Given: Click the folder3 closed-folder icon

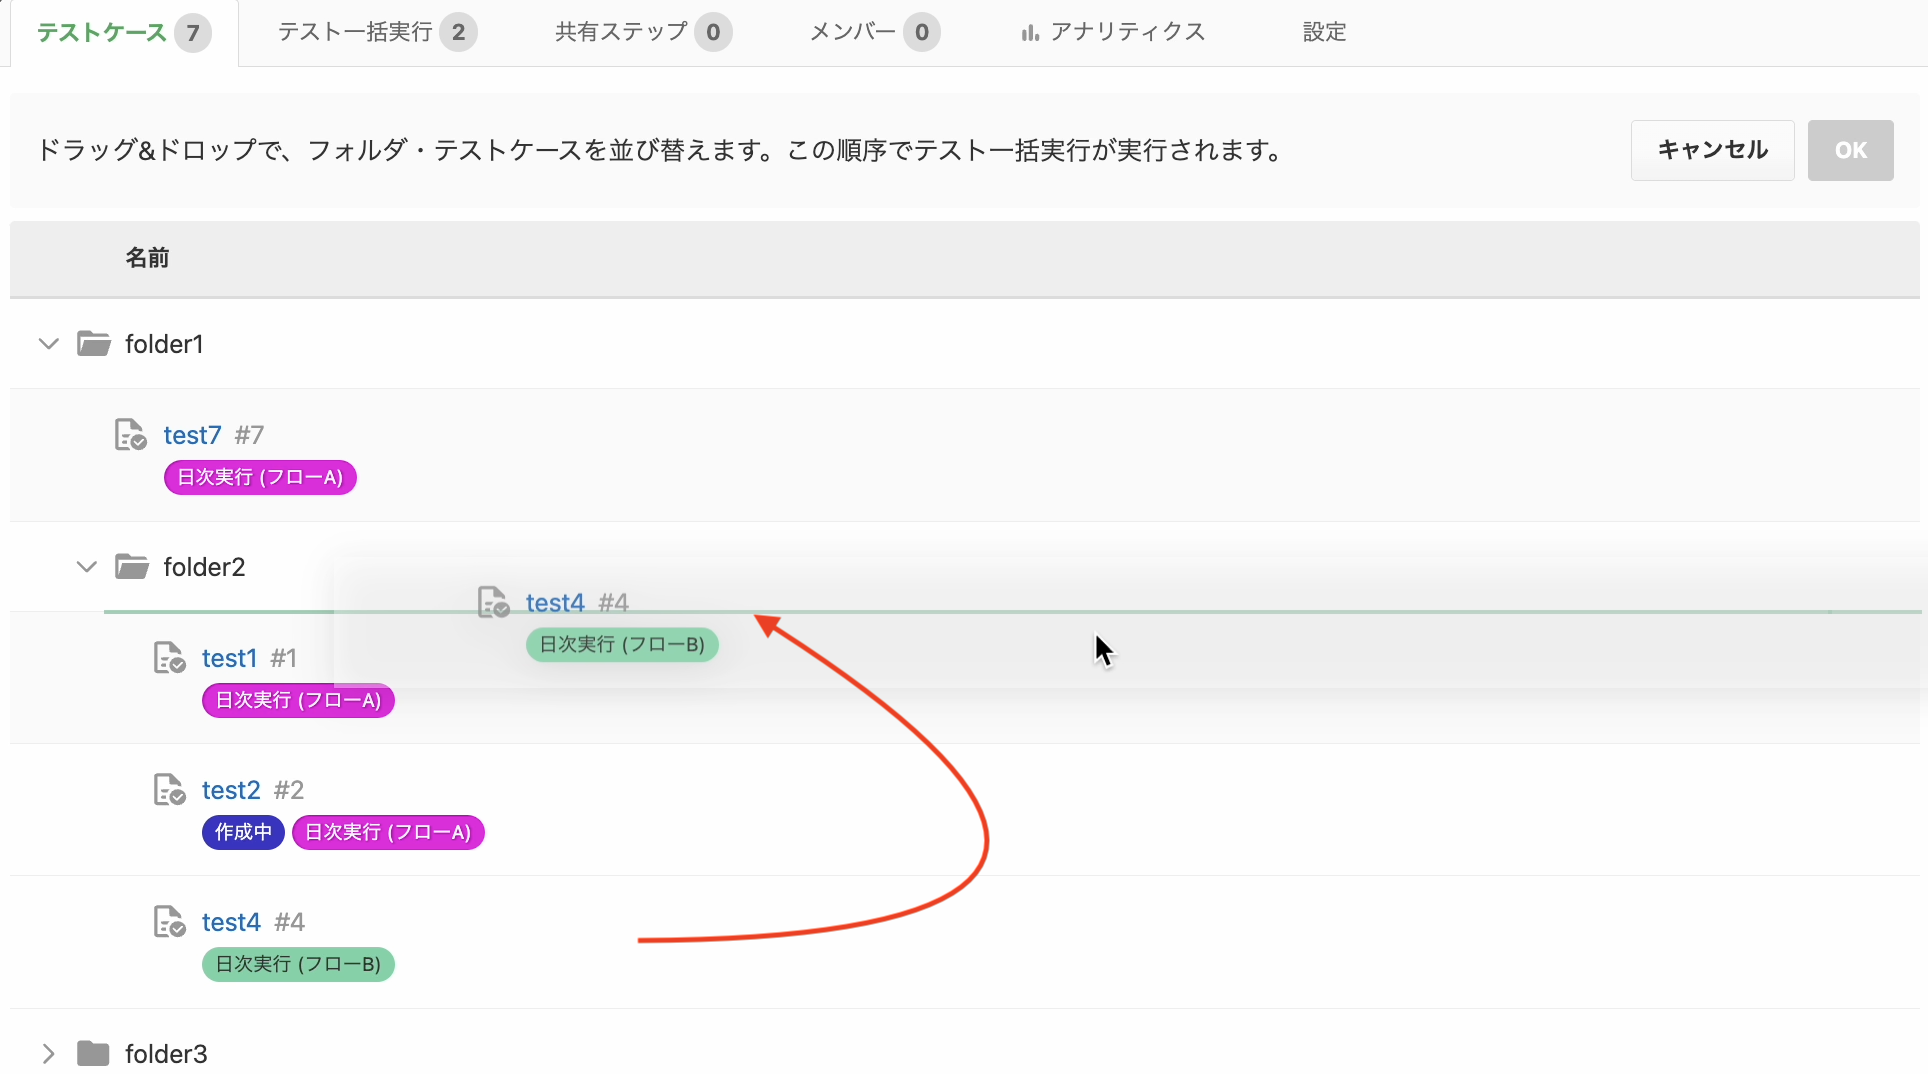Looking at the screenshot, I should [93, 1054].
